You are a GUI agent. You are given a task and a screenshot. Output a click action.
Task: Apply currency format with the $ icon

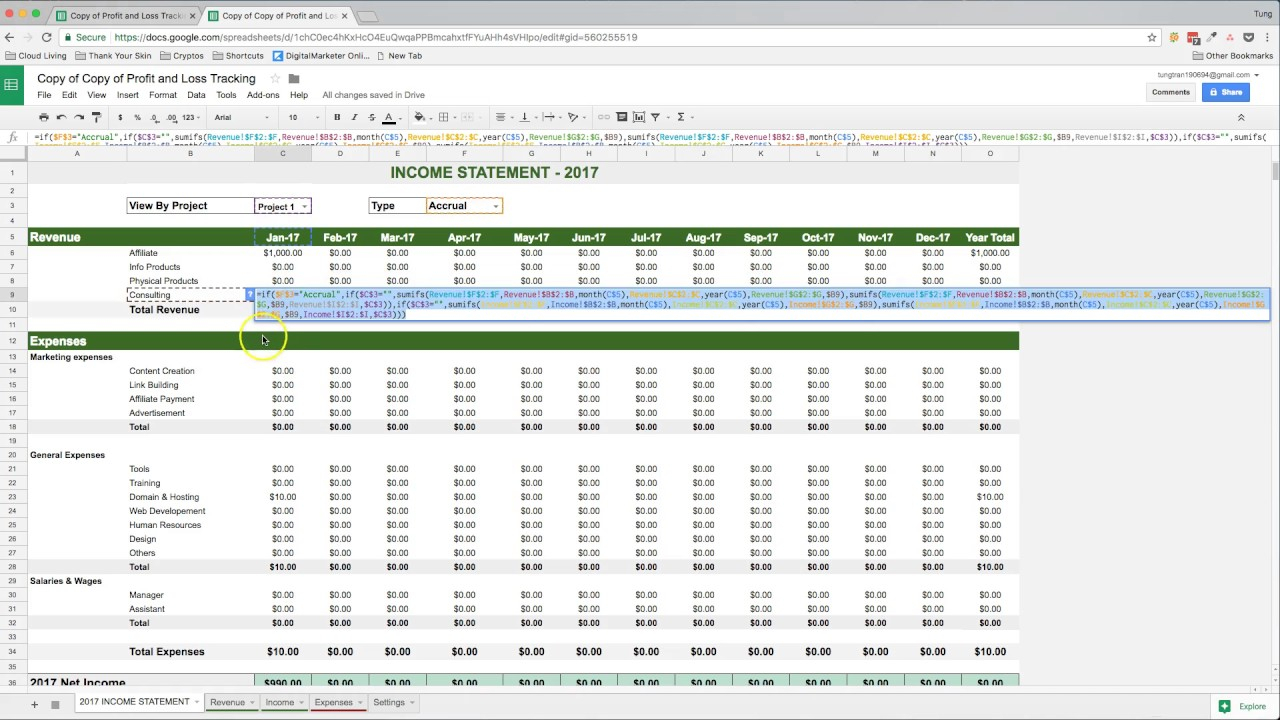(119, 117)
